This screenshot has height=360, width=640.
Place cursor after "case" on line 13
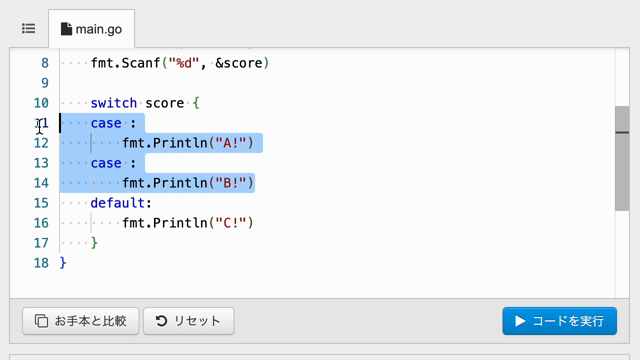pyautogui.click(x=122, y=163)
